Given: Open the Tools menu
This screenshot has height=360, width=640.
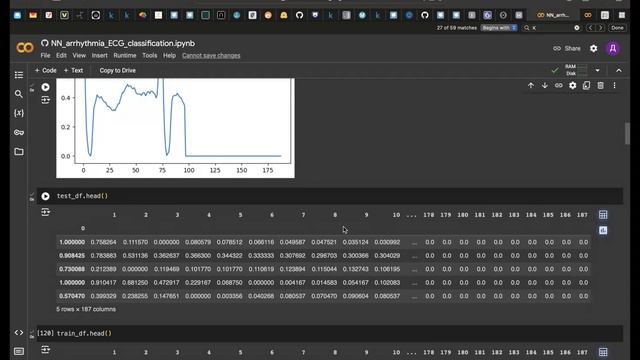Looking at the screenshot, I should (x=149, y=56).
